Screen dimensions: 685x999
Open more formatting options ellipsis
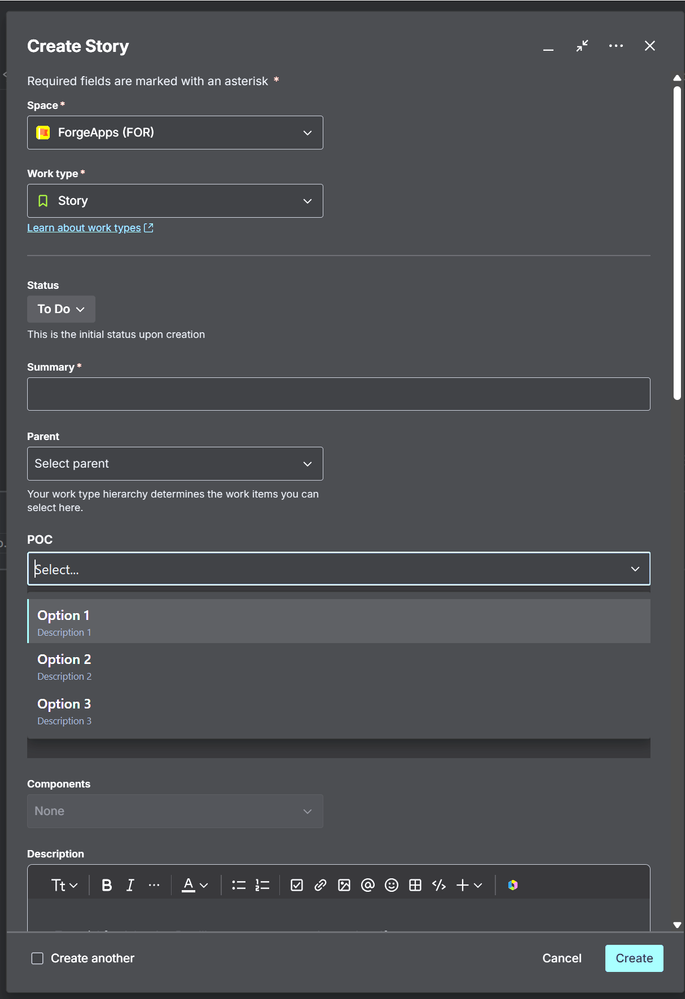(x=154, y=885)
